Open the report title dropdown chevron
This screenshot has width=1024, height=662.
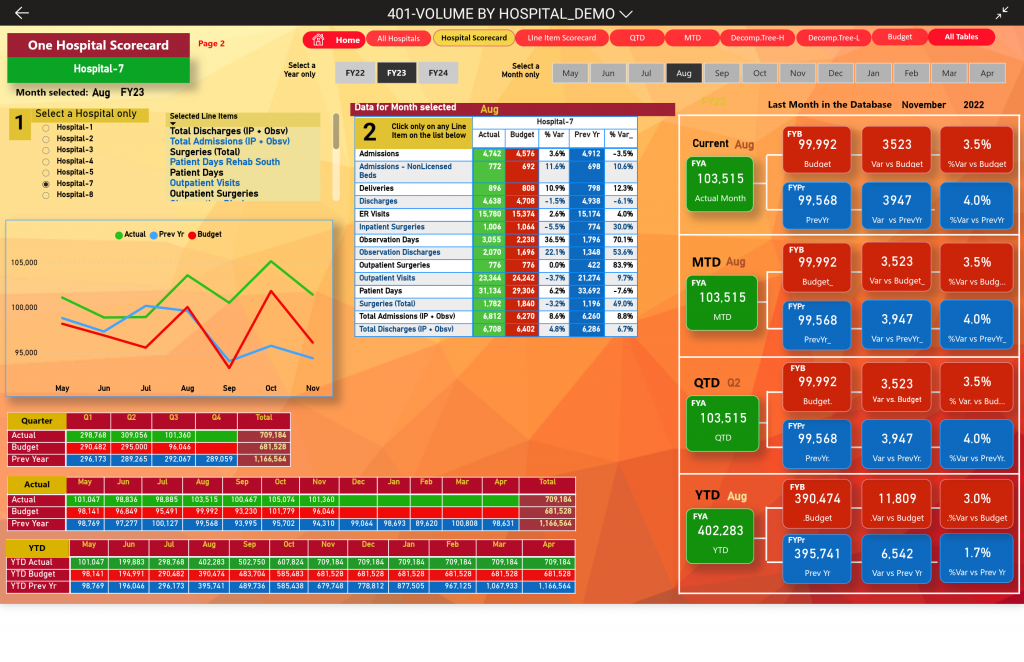click(x=627, y=14)
